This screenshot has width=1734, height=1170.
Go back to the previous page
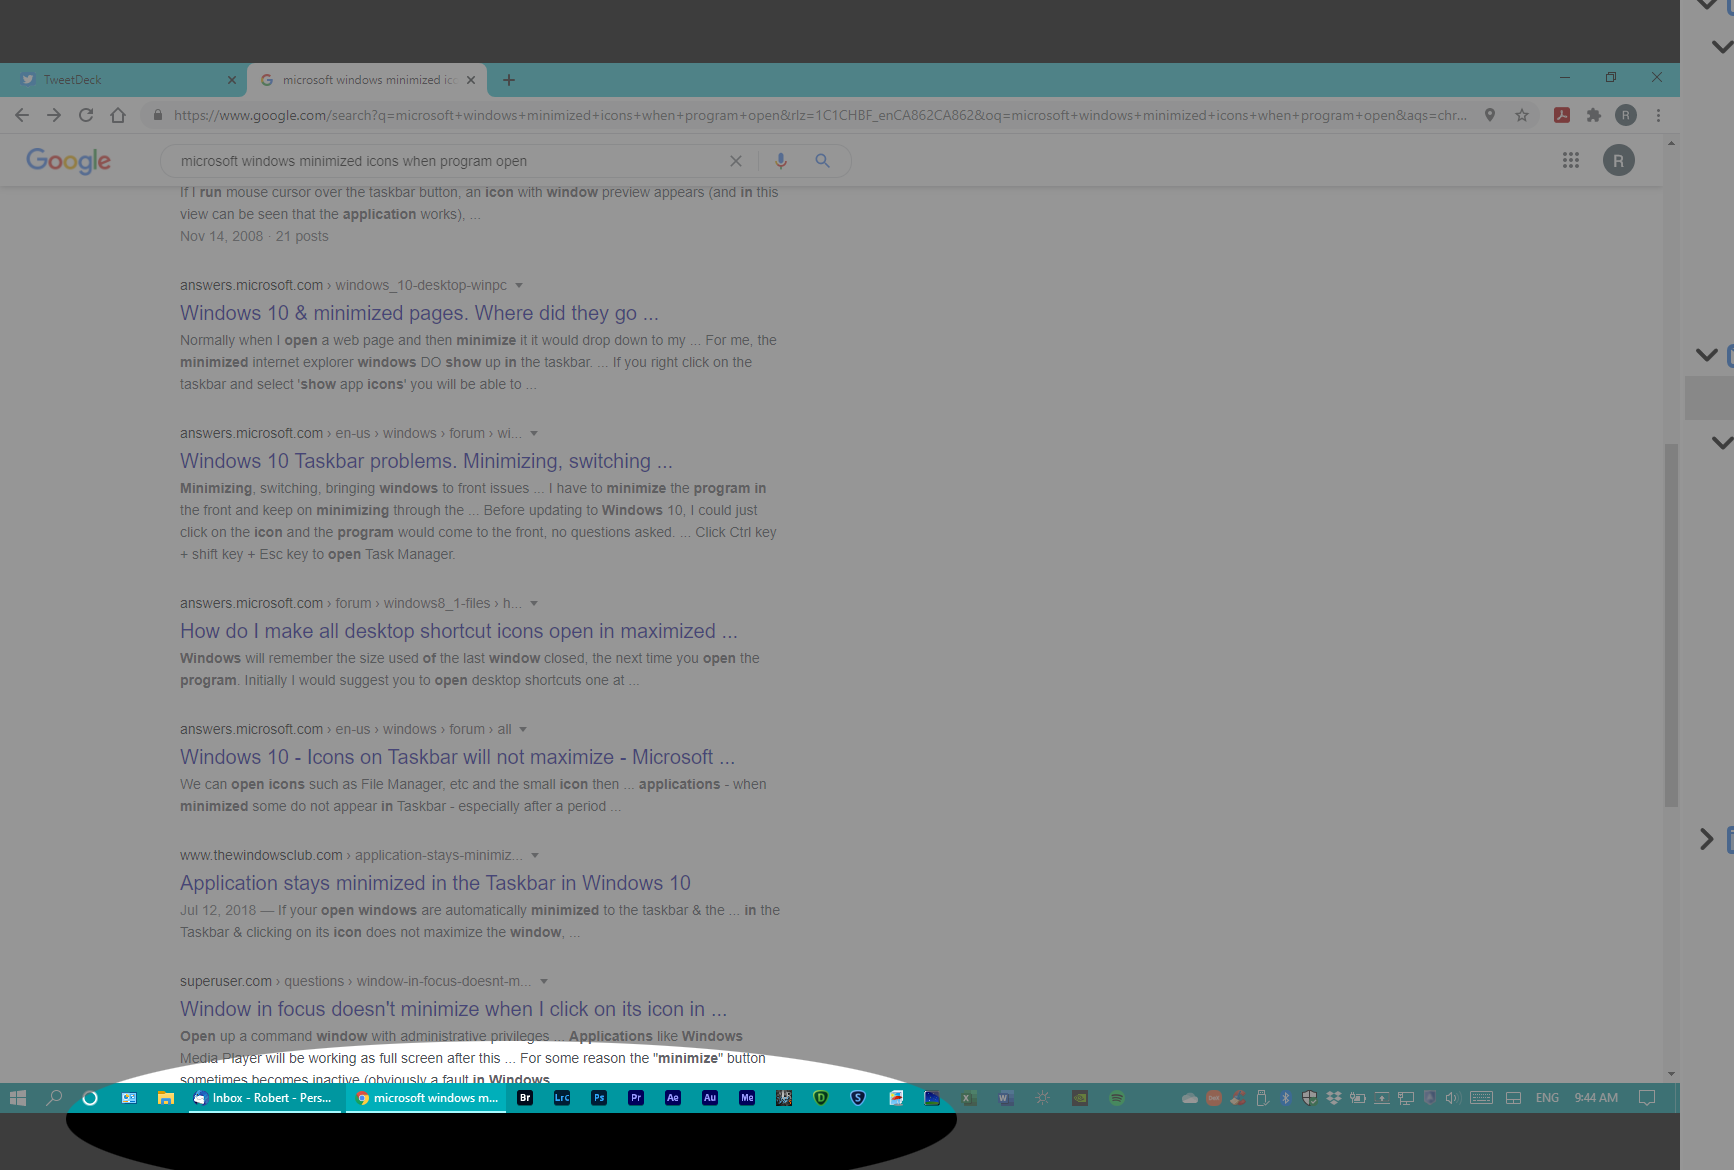22,115
